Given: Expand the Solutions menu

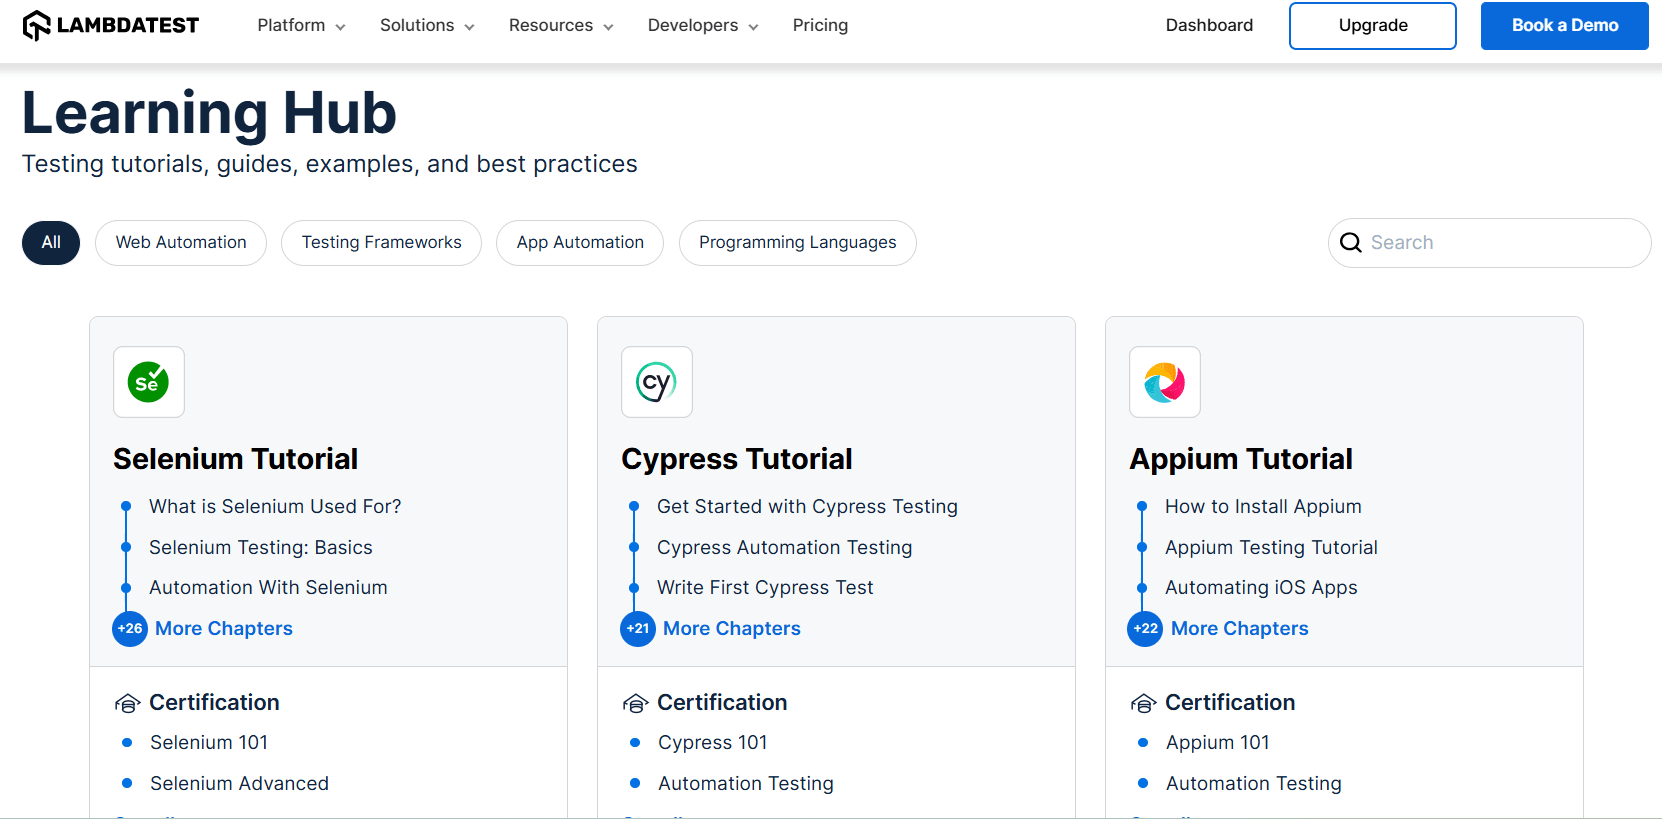Looking at the screenshot, I should [x=427, y=25].
